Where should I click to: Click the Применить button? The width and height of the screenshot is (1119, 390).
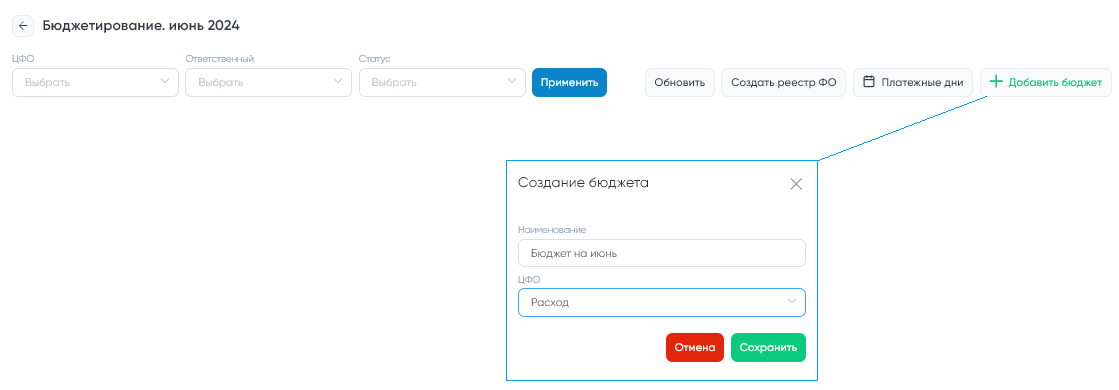pyautogui.click(x=569, y=82)
